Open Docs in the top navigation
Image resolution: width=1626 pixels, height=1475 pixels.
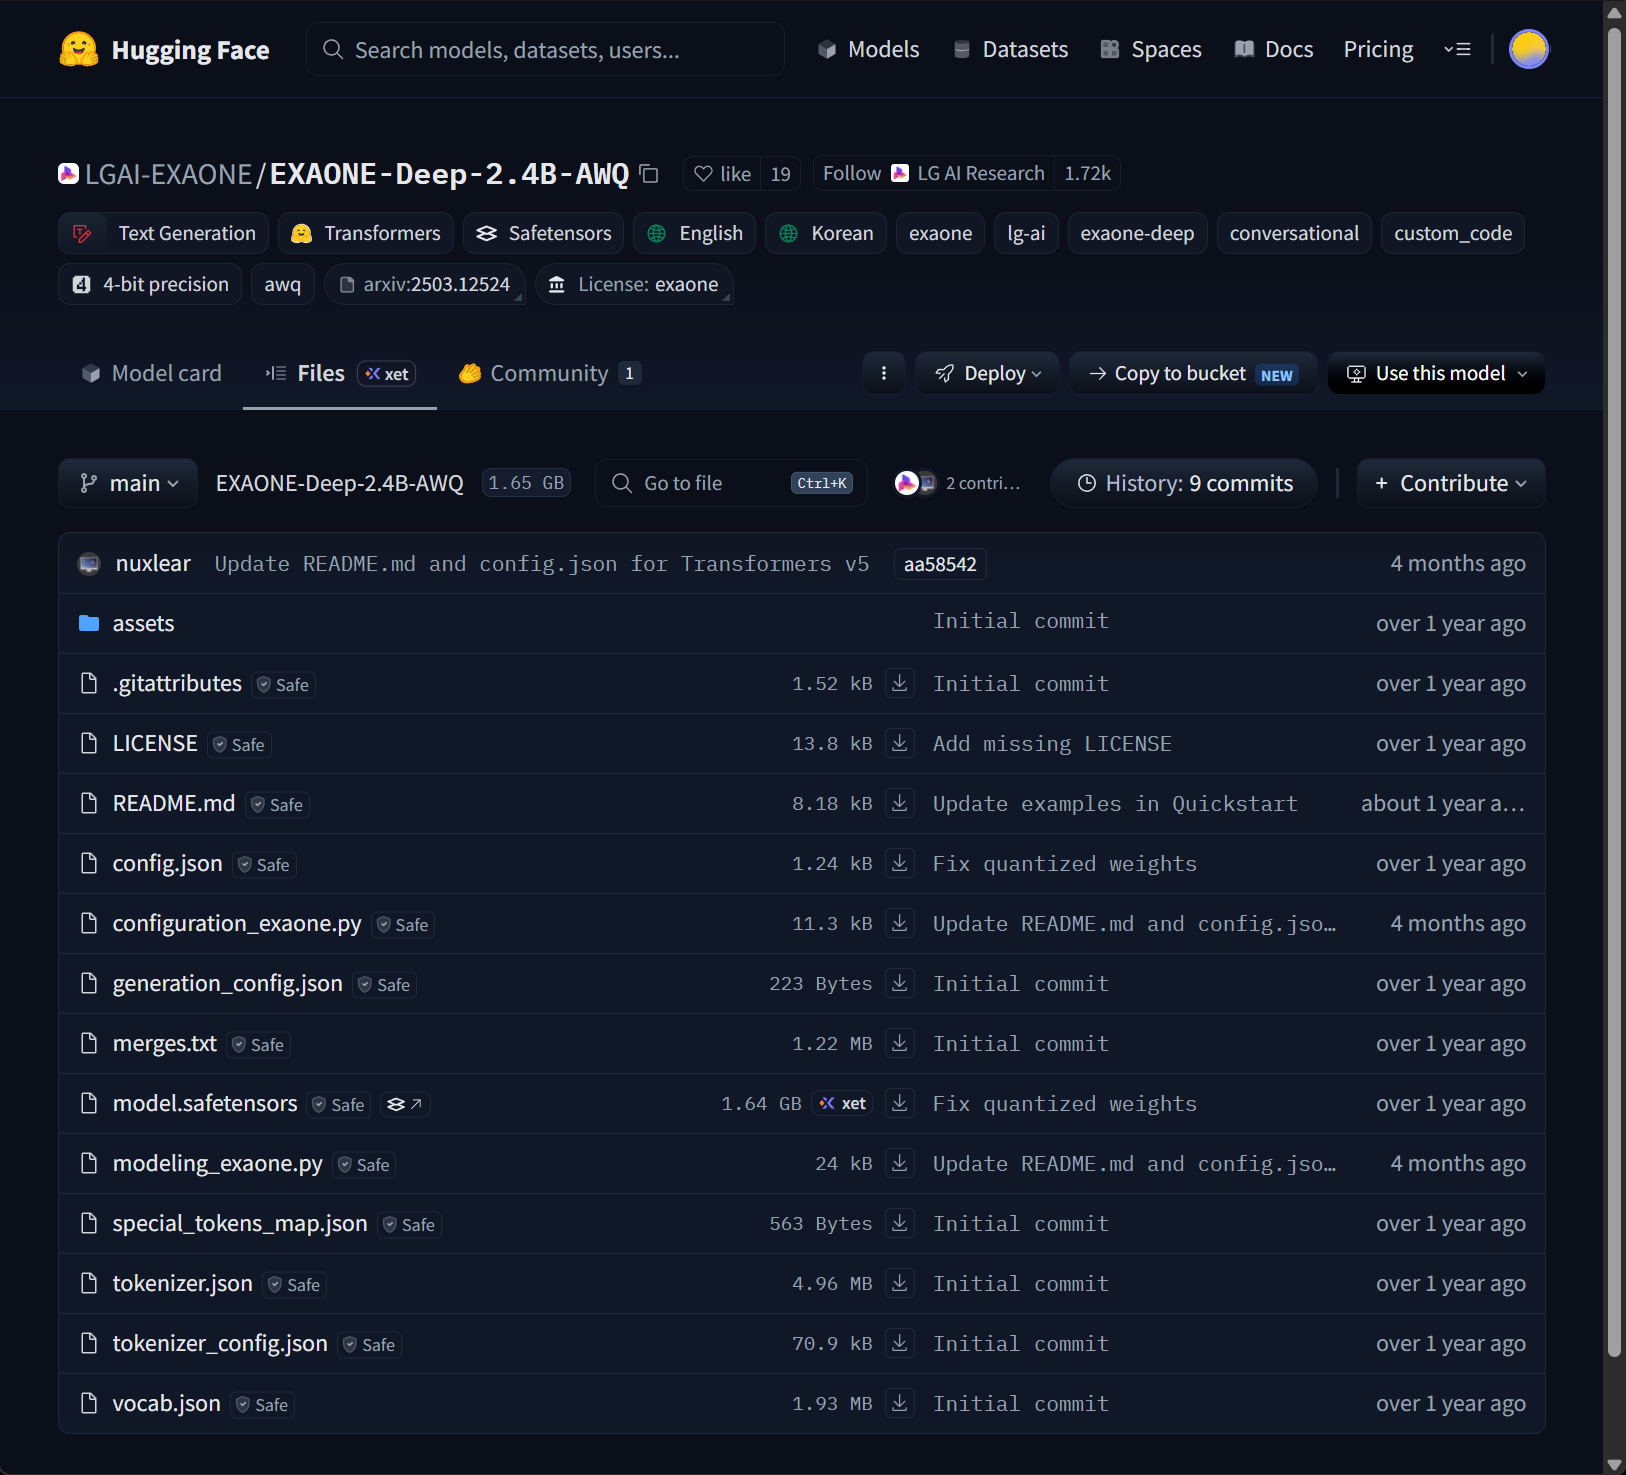point(1273,49)
